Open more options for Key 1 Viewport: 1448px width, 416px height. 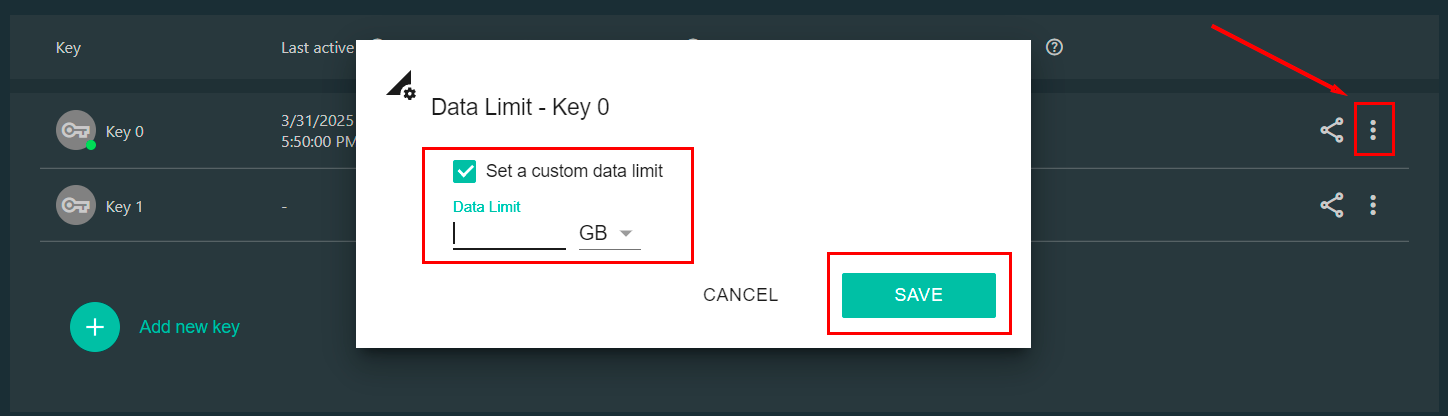pos(1373,205)
